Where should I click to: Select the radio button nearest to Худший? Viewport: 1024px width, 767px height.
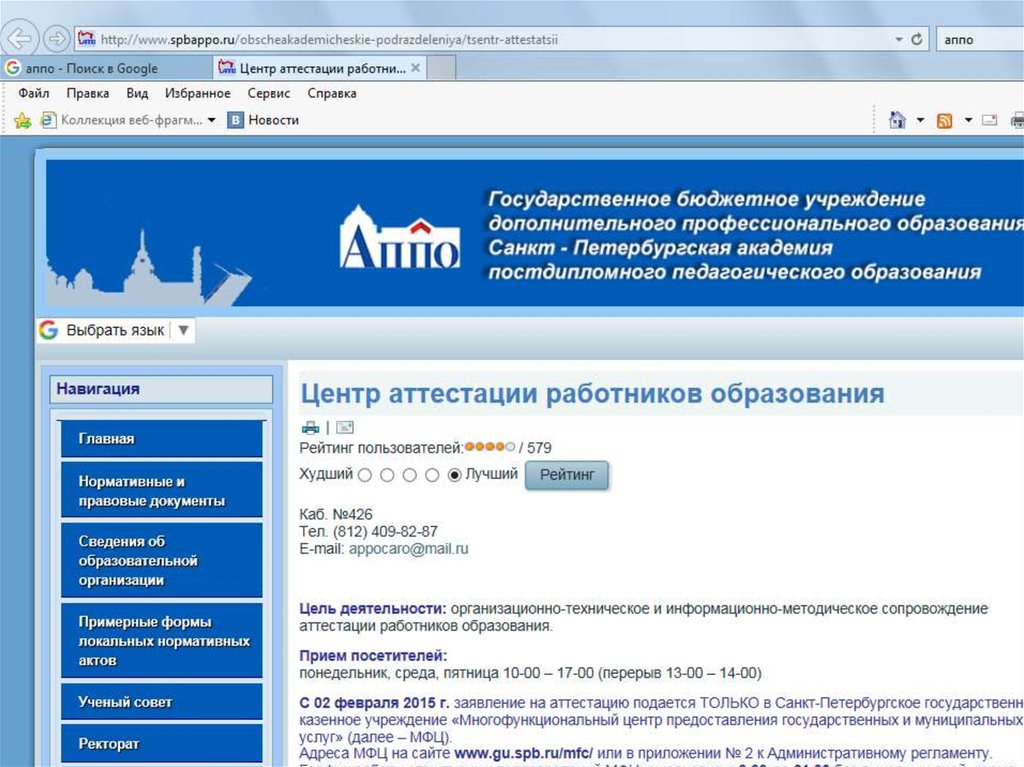click(364, 475)
